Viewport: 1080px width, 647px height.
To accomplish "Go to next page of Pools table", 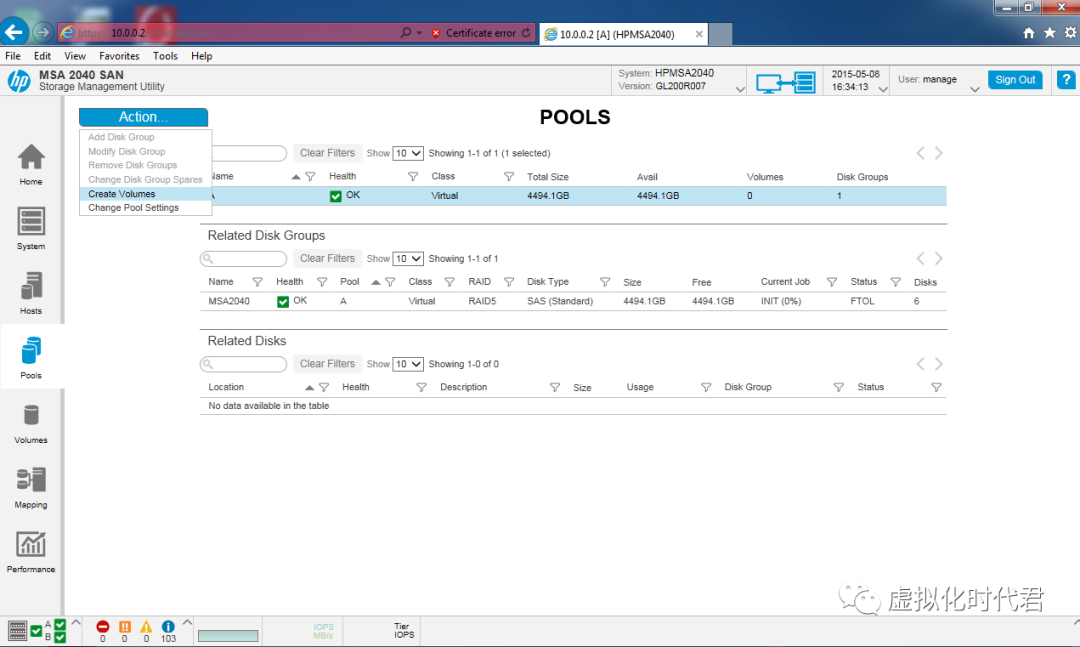I will (938, 153).
